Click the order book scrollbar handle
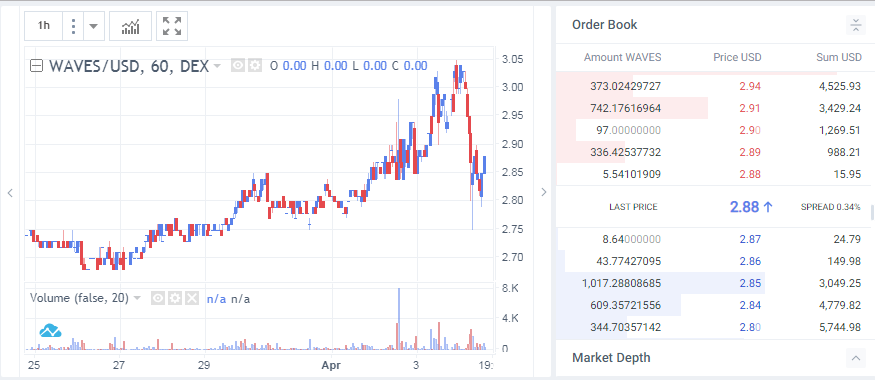Screen dimensions: 875x380 pyautogui.click(x=872, y=213)
